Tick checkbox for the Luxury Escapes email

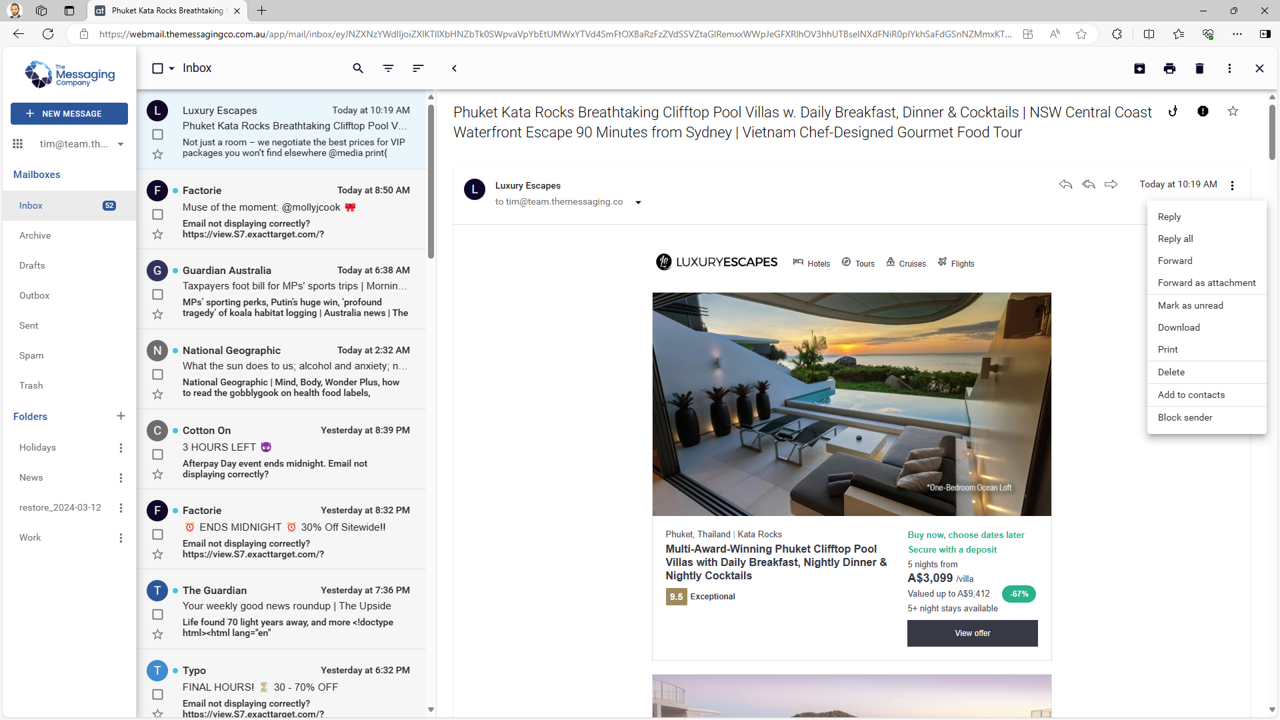pos(157,135)
